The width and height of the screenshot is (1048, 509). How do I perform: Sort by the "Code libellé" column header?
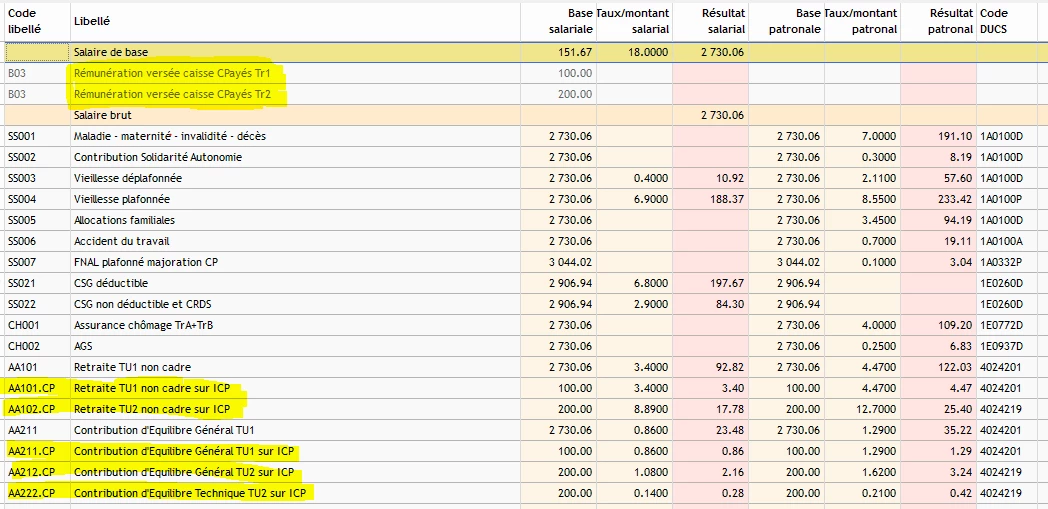click(22, 21)
